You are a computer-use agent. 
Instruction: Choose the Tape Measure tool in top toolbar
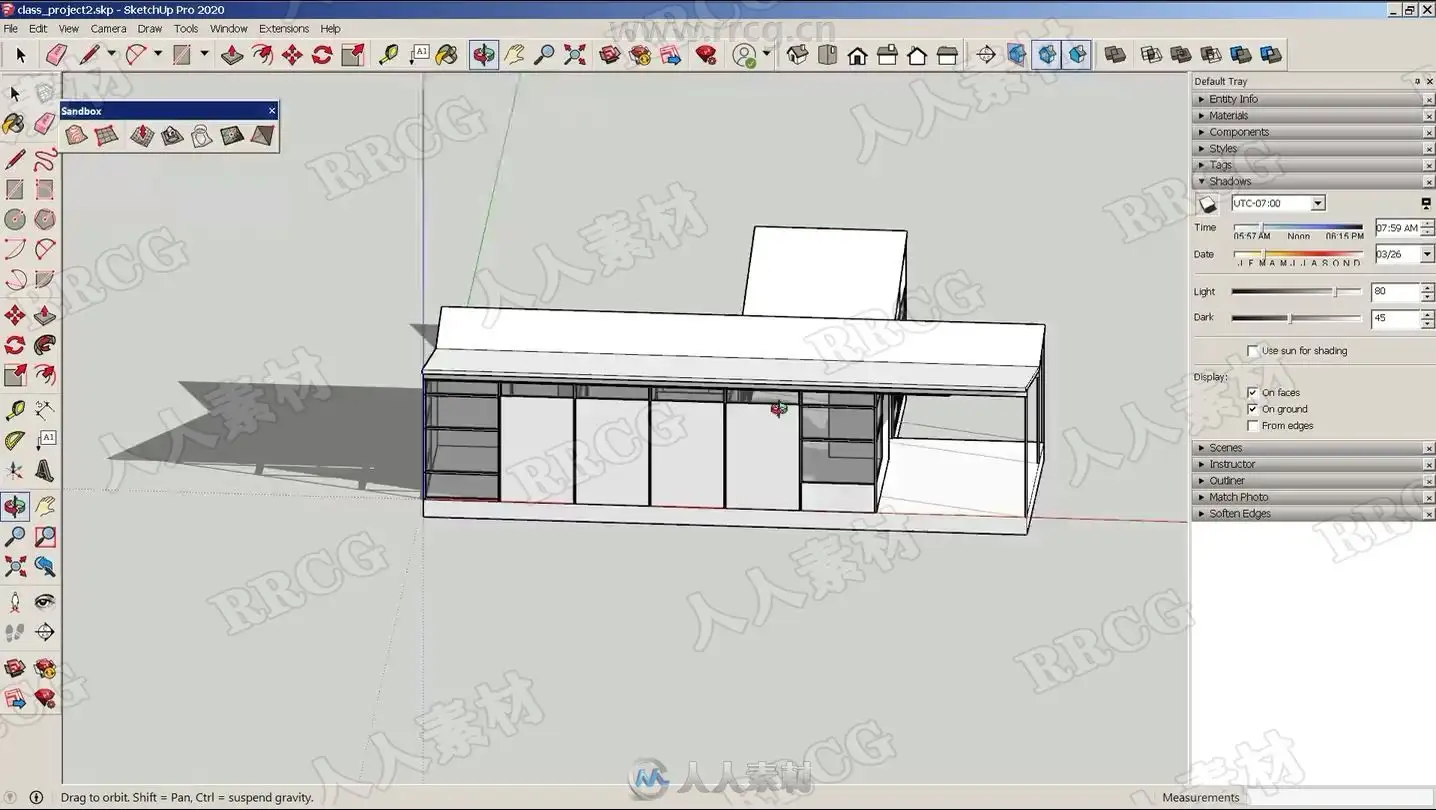pyautogui.click(x=389, y=55)
